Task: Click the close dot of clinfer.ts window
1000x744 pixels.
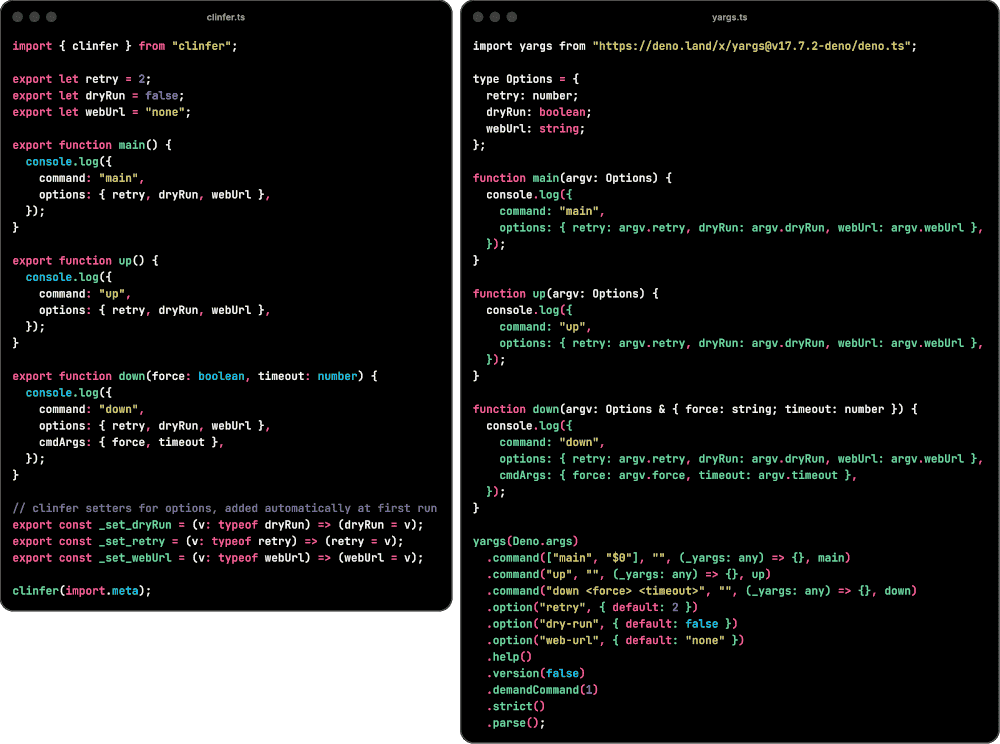Action: pos(18,17)
